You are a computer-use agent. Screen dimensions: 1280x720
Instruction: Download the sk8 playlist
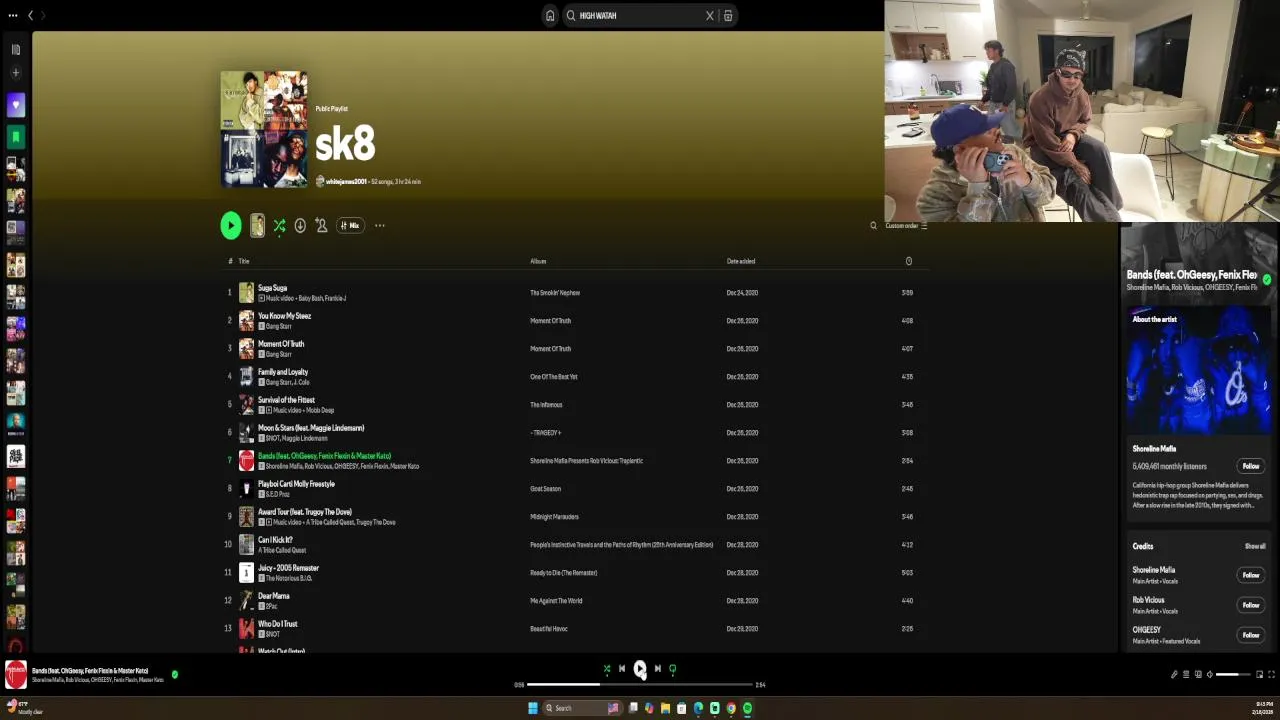(300, 226)
